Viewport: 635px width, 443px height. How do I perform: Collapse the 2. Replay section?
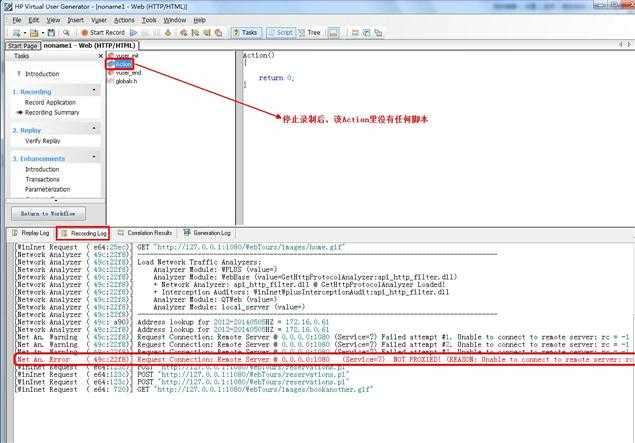point(94,128)
